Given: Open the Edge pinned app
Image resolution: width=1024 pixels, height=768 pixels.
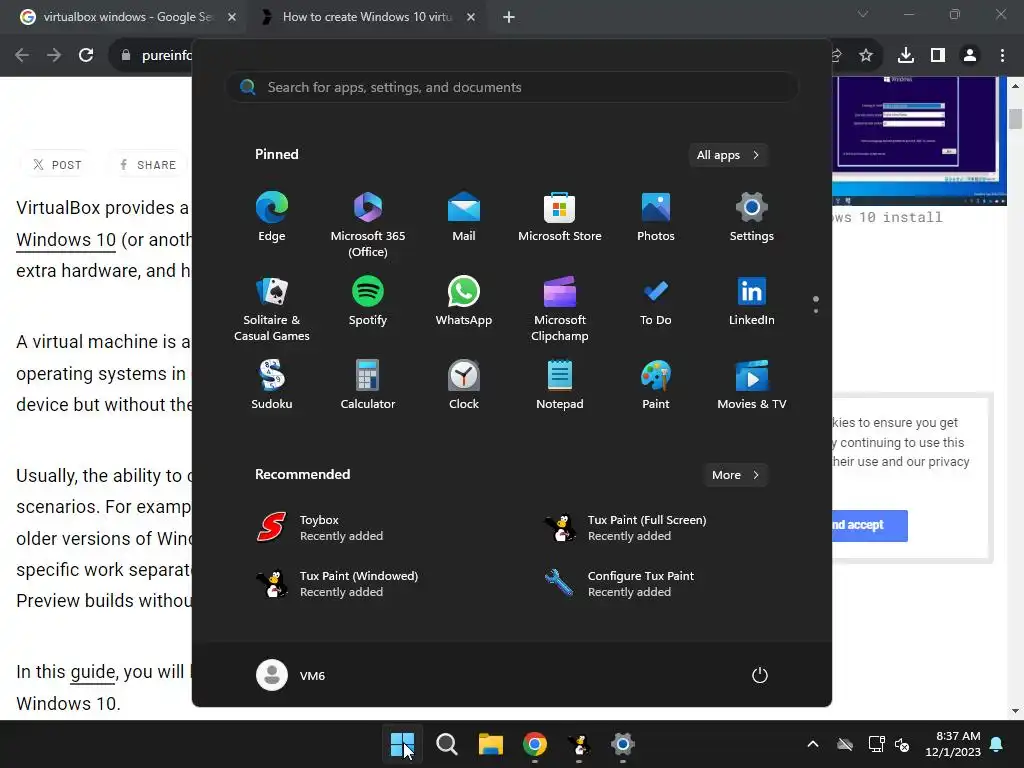Looking at the screenshot, I should (x=272, y=217).
